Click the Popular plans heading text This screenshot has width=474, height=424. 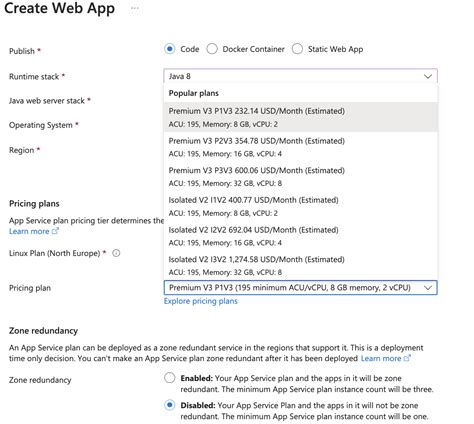click(x=194, y=93)
